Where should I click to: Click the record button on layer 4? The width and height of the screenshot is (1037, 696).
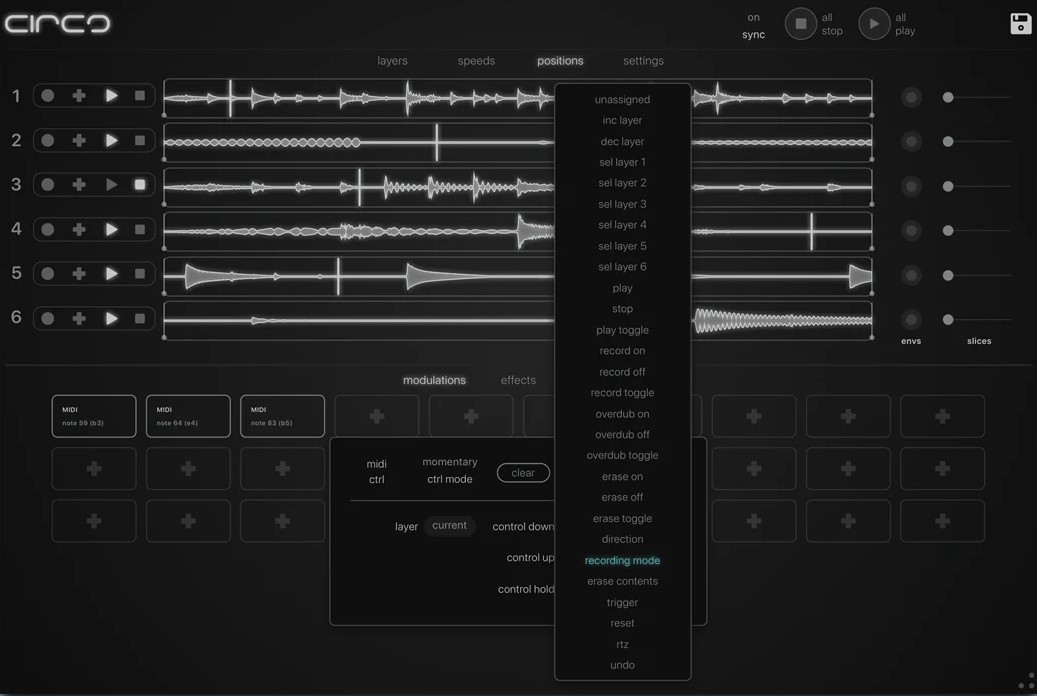click(48, 230)
